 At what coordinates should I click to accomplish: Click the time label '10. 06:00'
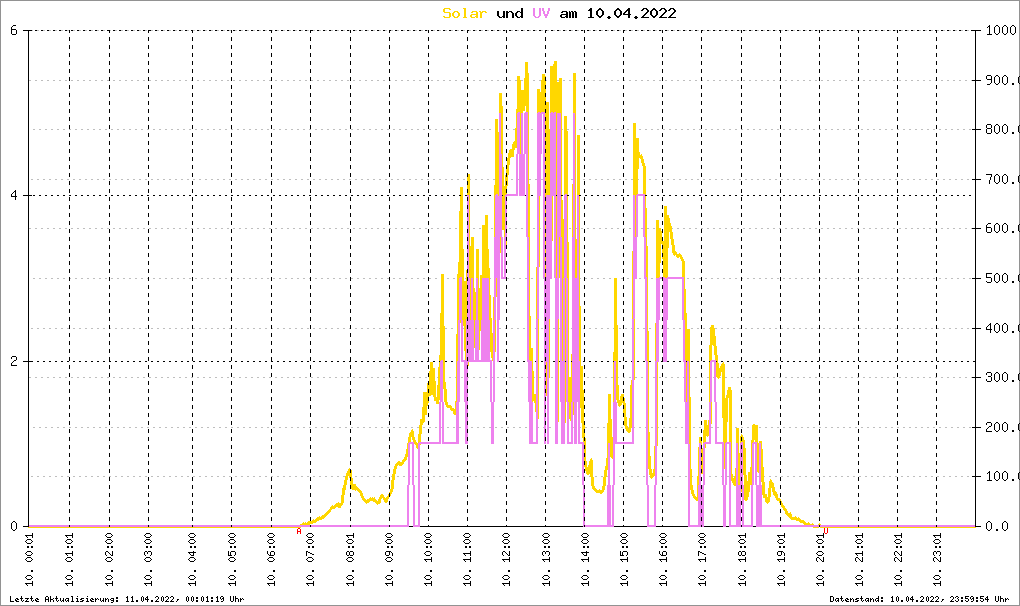(271, 560)
